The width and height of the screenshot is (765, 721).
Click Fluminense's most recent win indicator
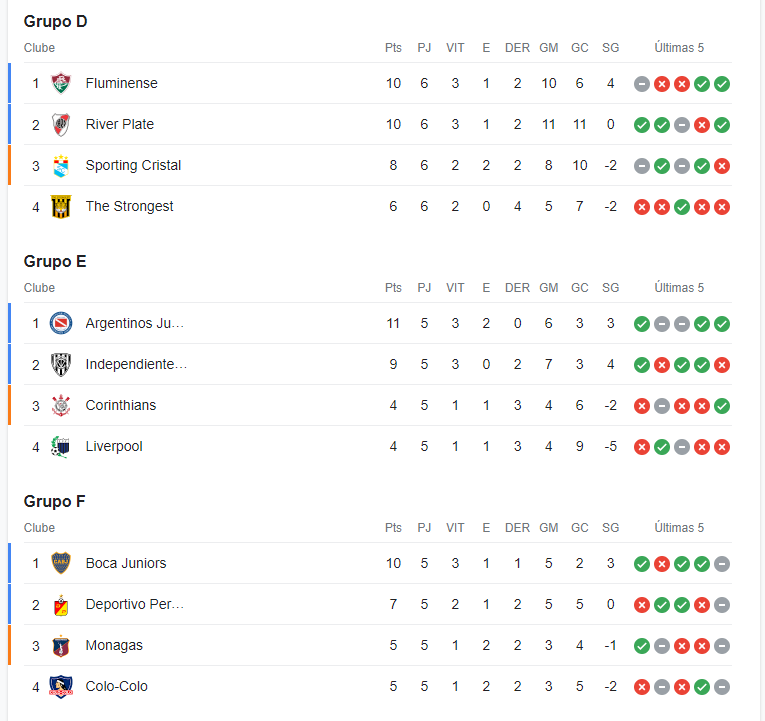coord(722,84)
